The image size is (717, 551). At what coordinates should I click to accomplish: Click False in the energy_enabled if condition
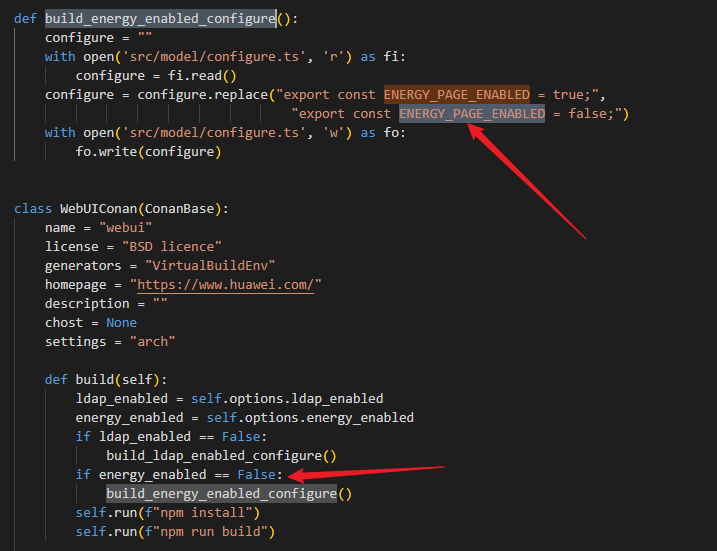[260, 474]
